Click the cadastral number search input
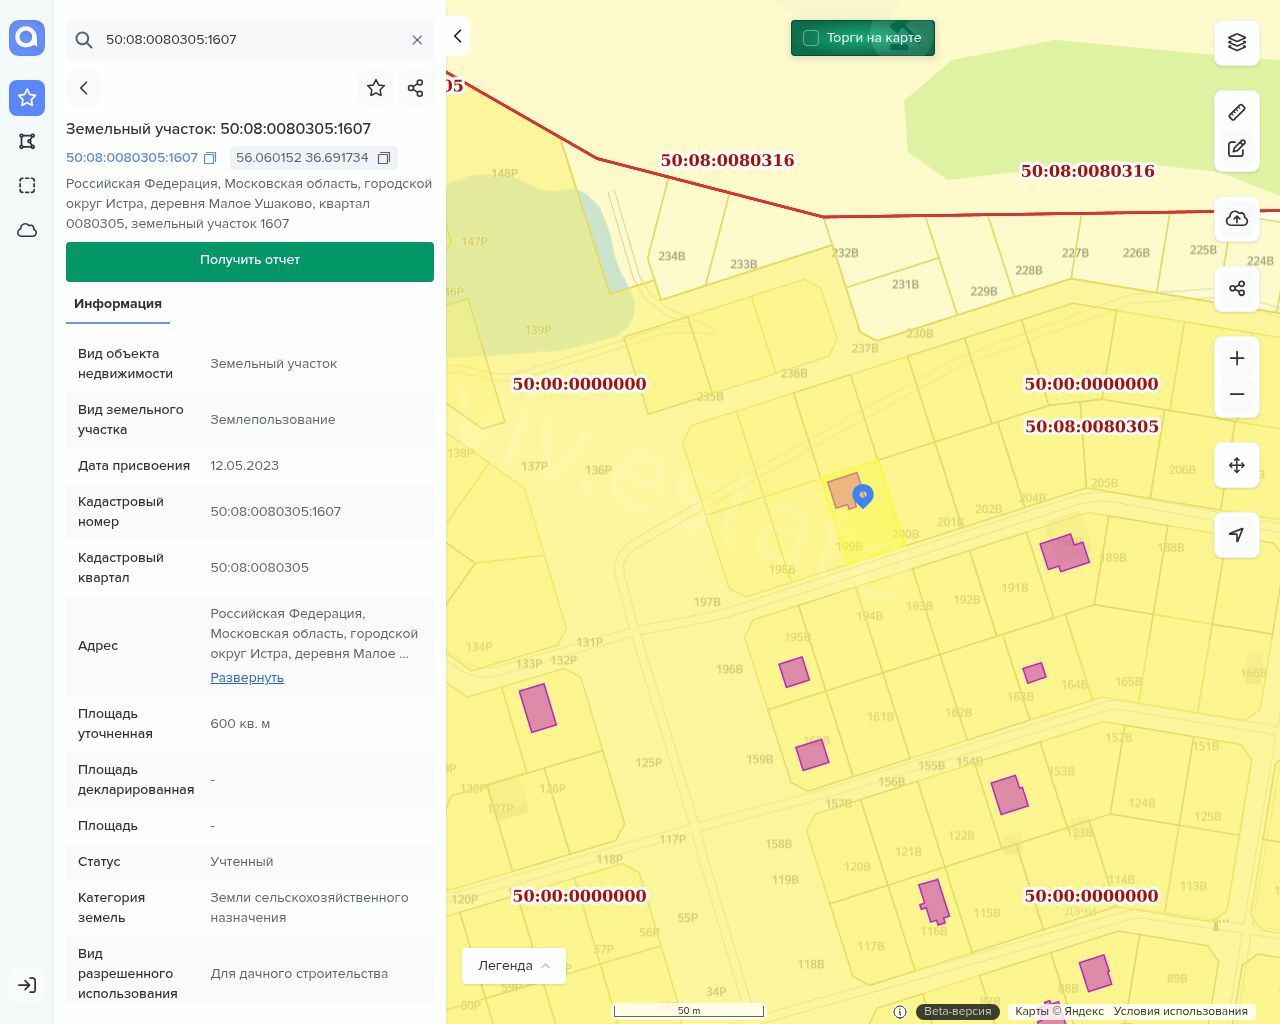 [x=250, y=40]
